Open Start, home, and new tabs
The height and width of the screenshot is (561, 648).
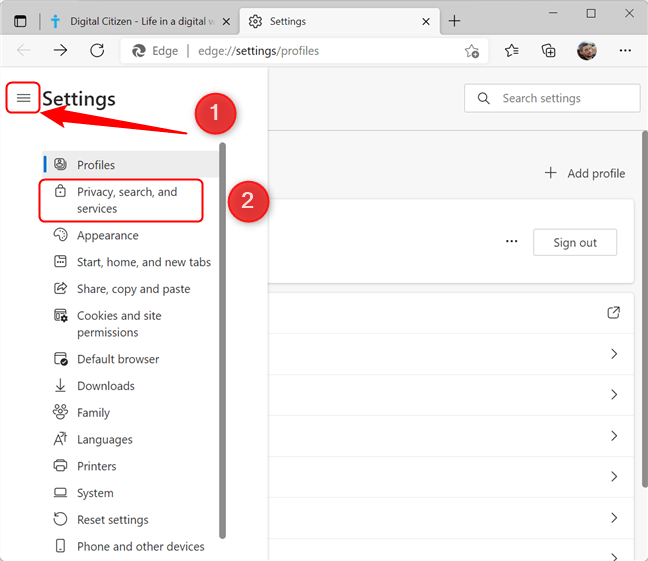click(x=130, y=262)
